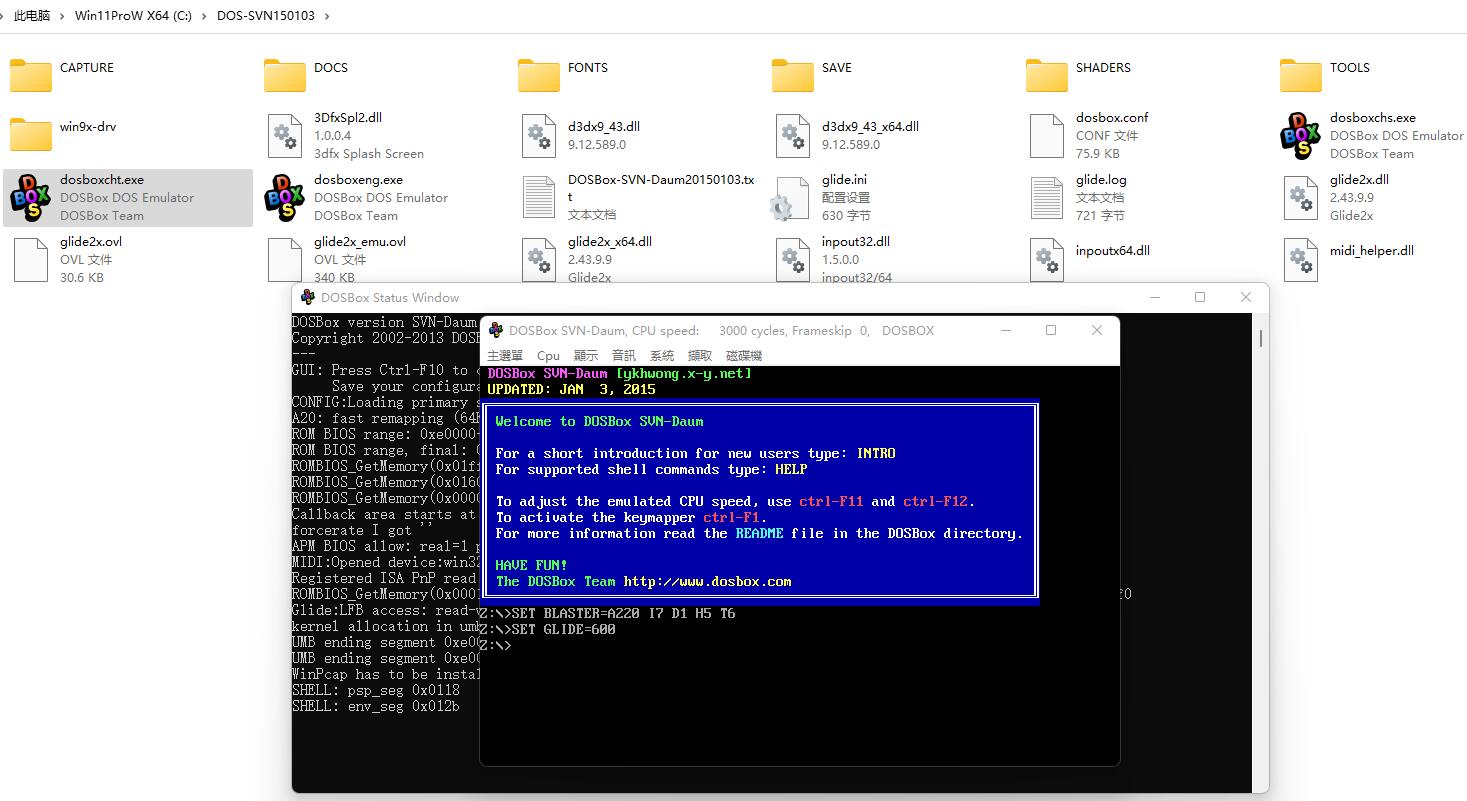Select the inpout32.dll icon
The height and width of the screenshot is (801, 1467).
(793, 259)
